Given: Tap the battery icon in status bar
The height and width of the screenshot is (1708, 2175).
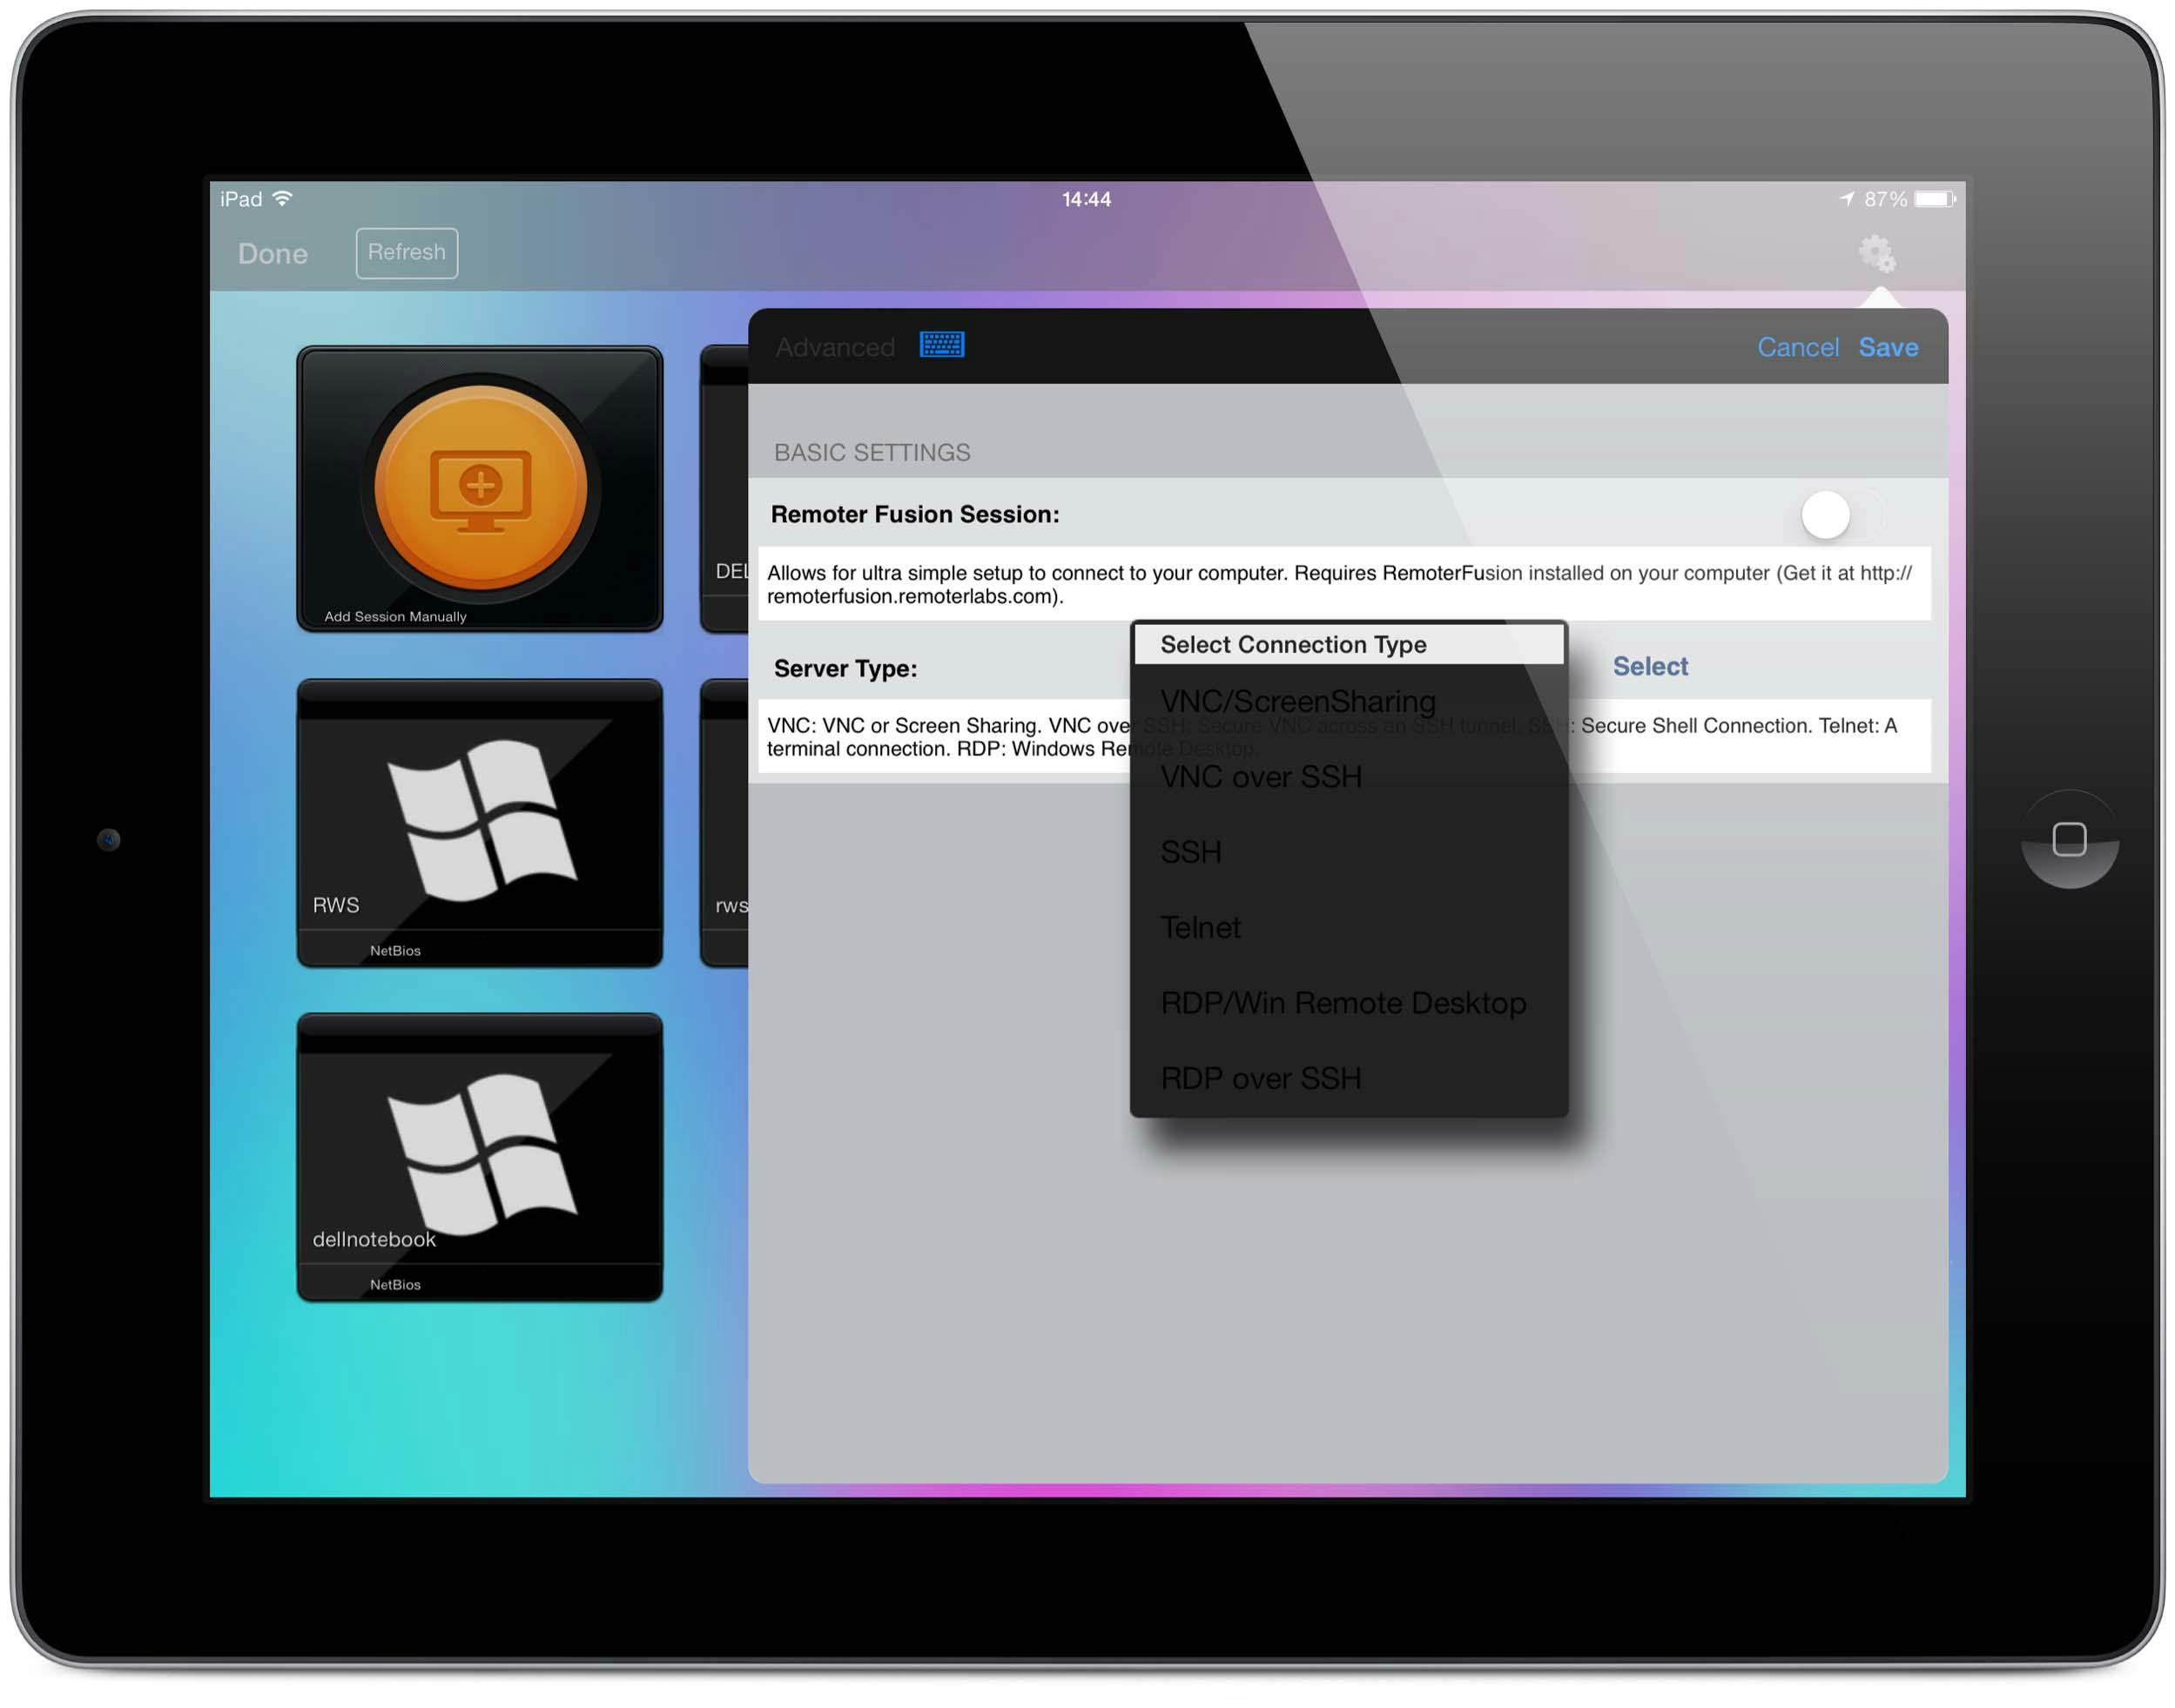Looking at the screenshot, I should 1934,199.
